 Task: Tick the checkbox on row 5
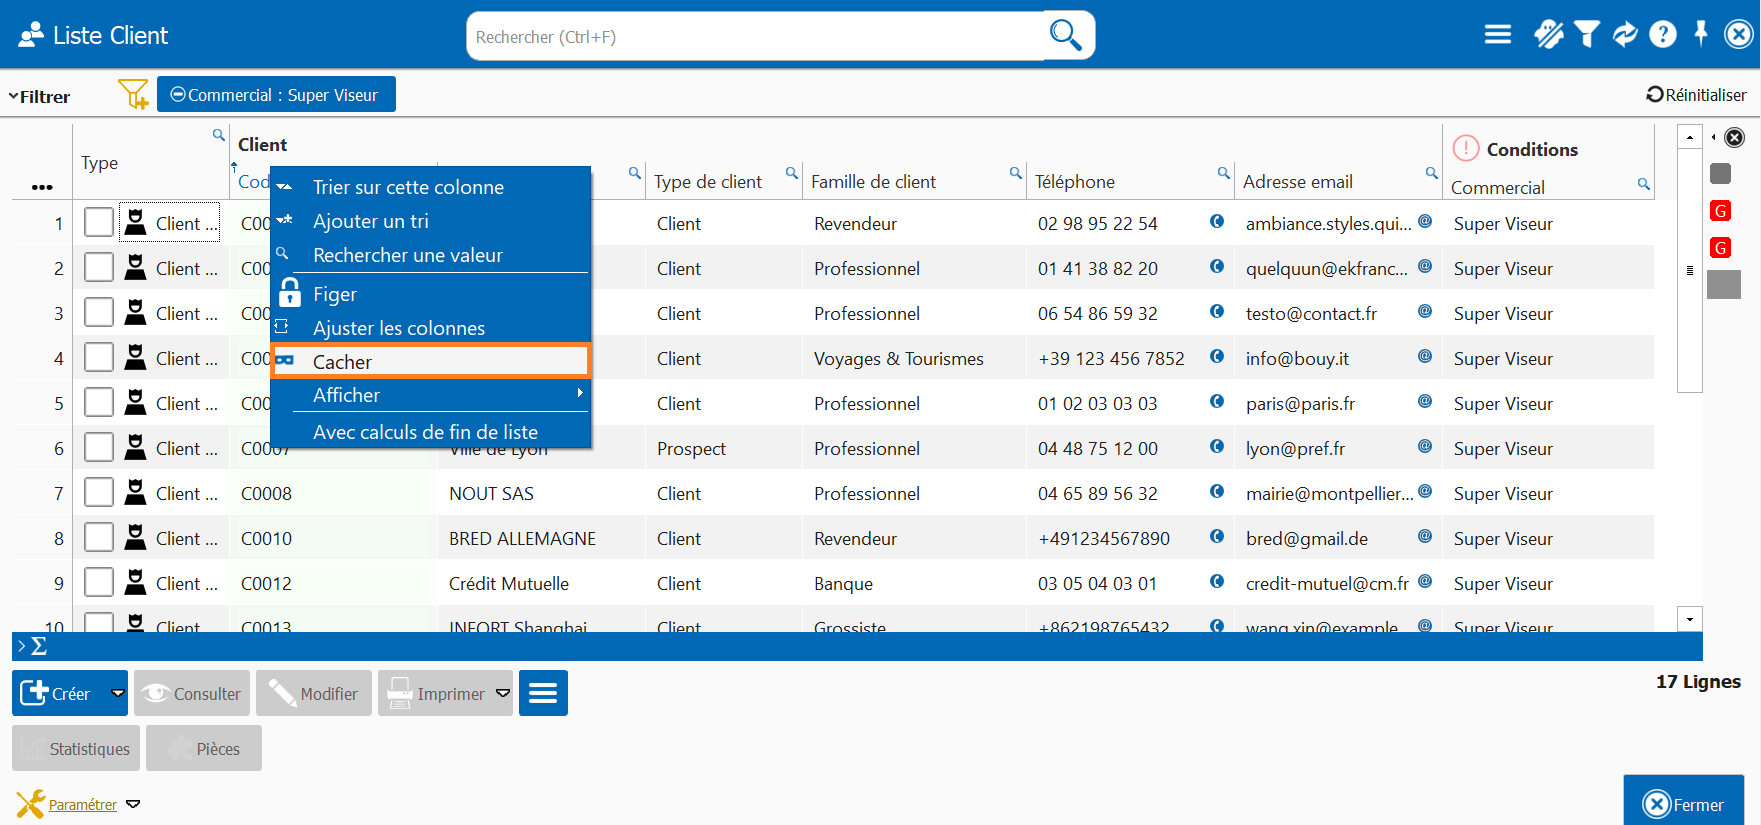coord(99,403)
